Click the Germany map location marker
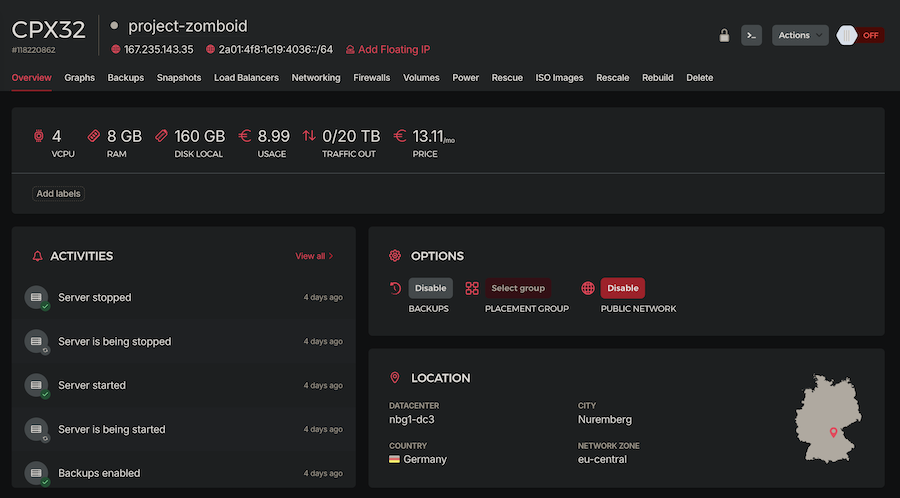900x498 pixels. pyautogui.click(x=833, y=432)
